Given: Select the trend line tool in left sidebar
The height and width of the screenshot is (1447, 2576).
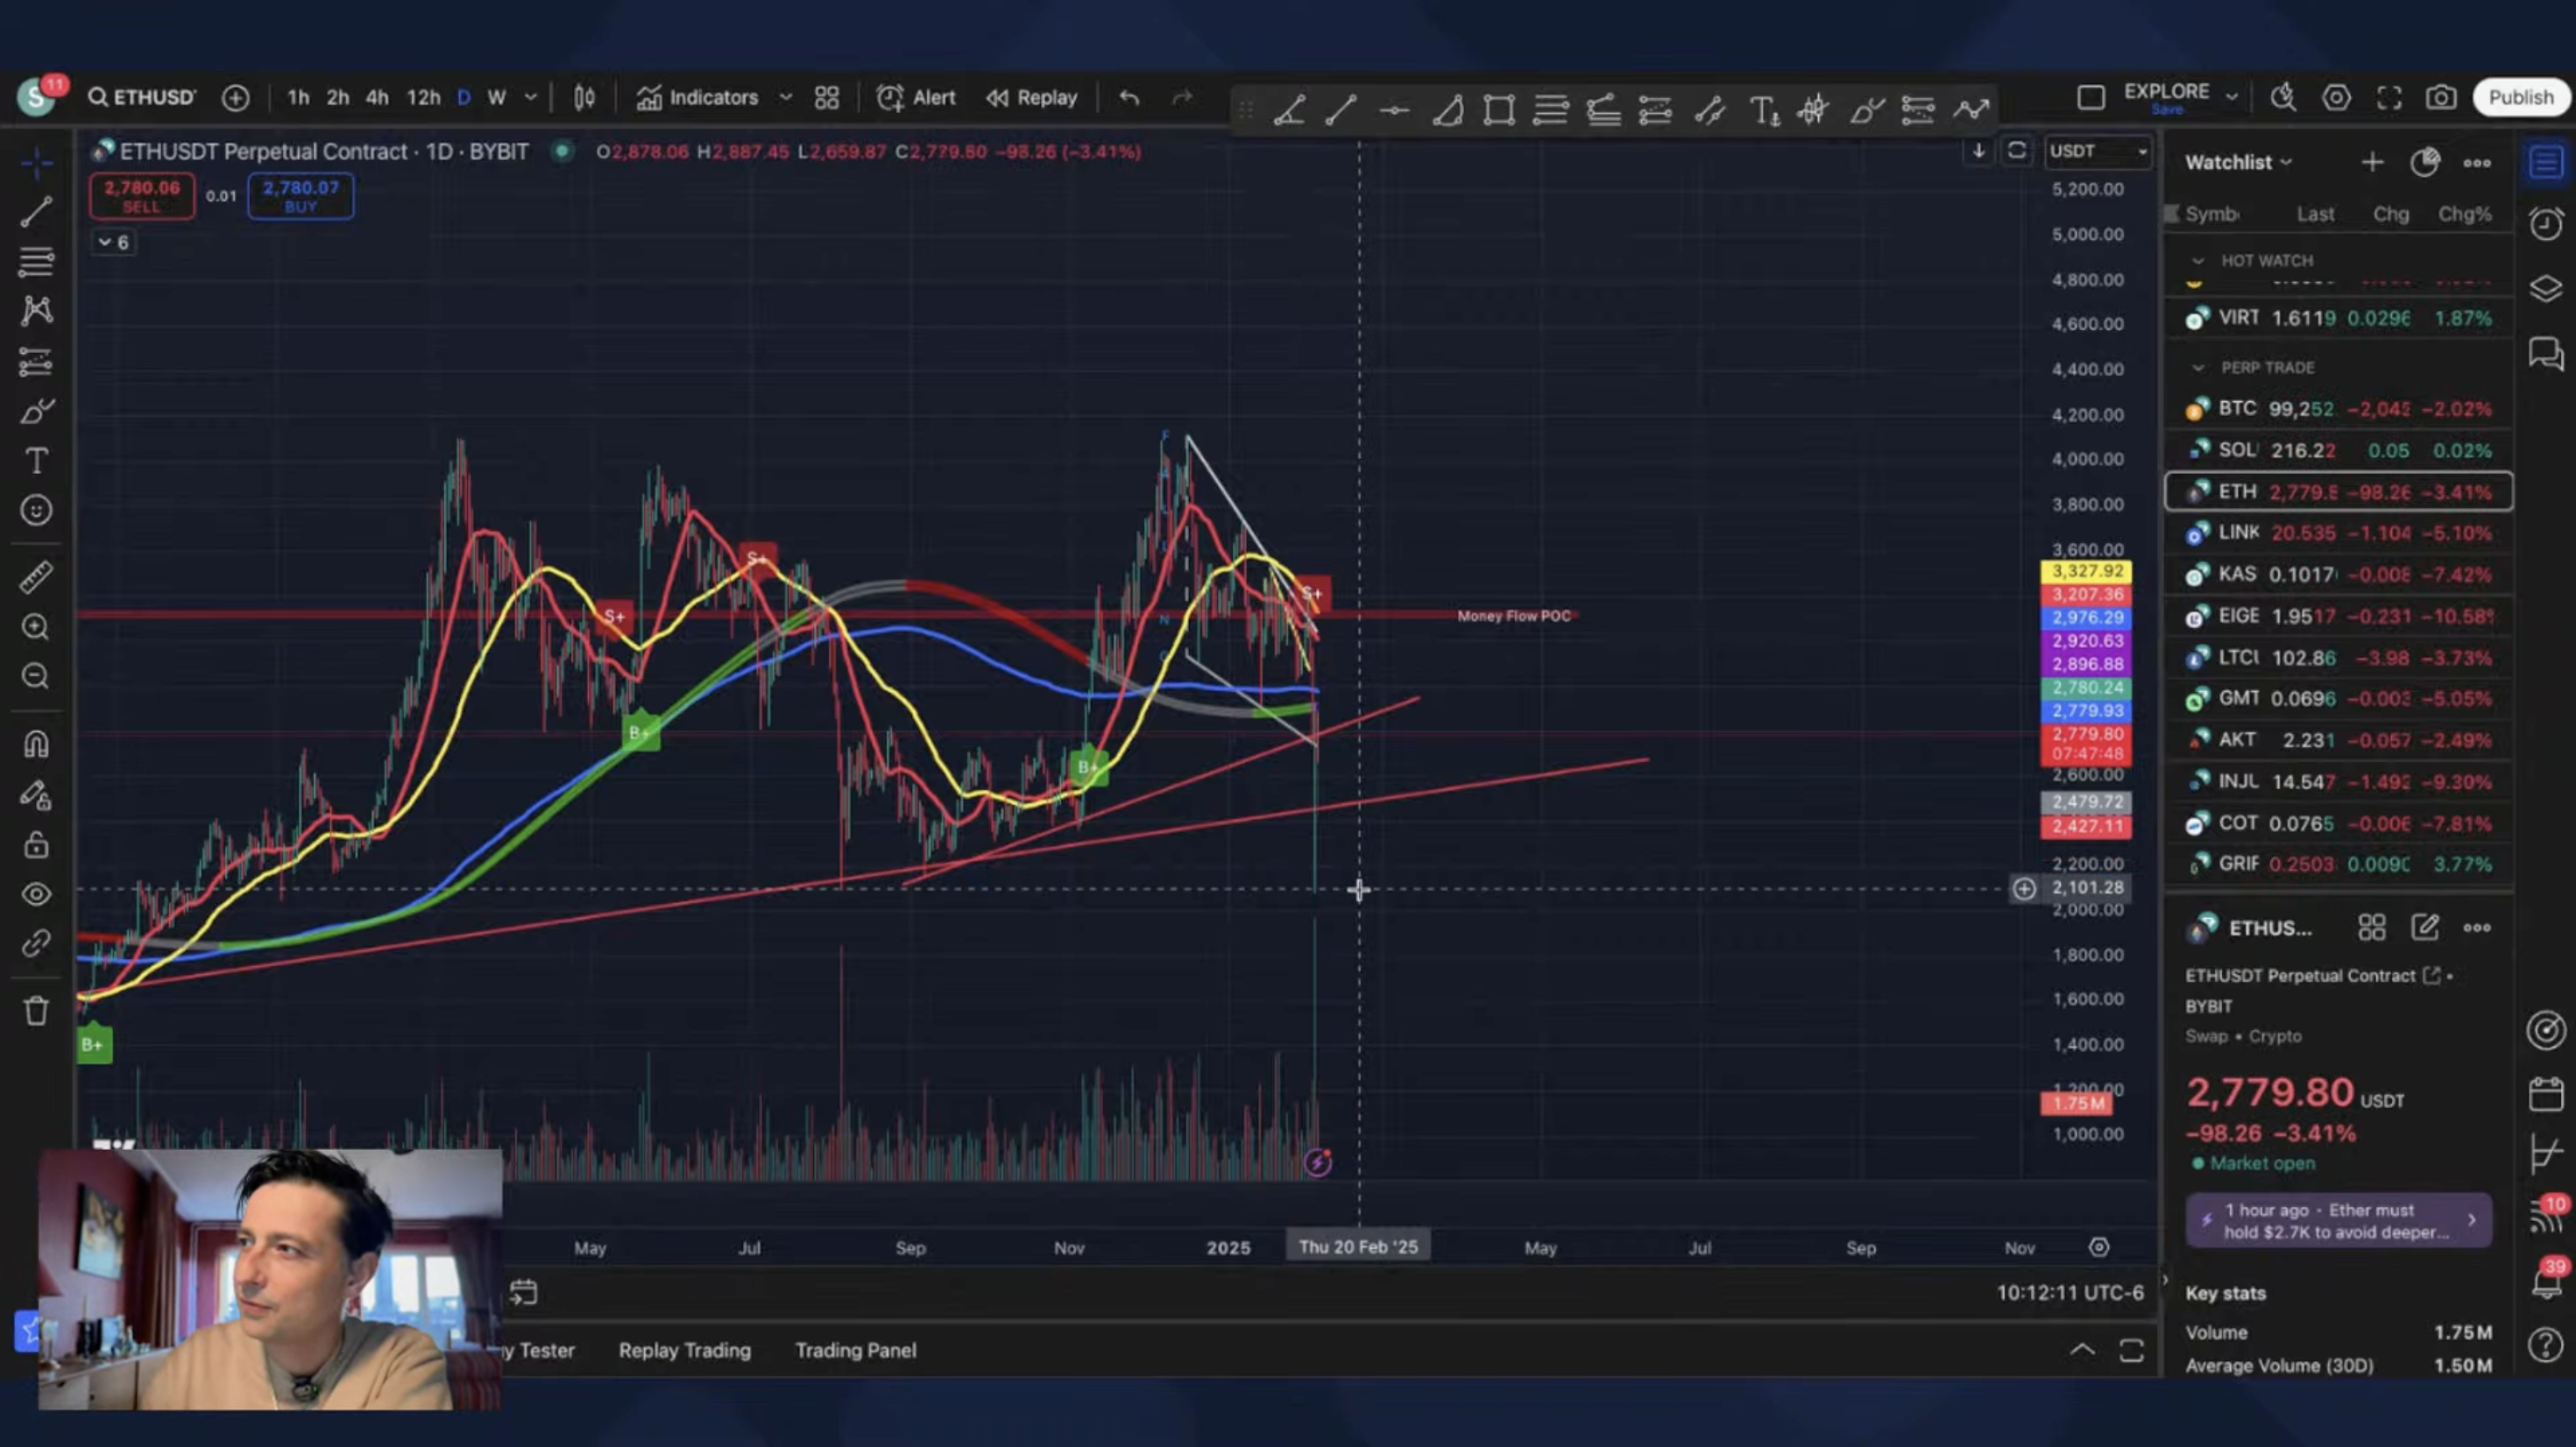Looking at the screenshot, I should pos(36,212).
